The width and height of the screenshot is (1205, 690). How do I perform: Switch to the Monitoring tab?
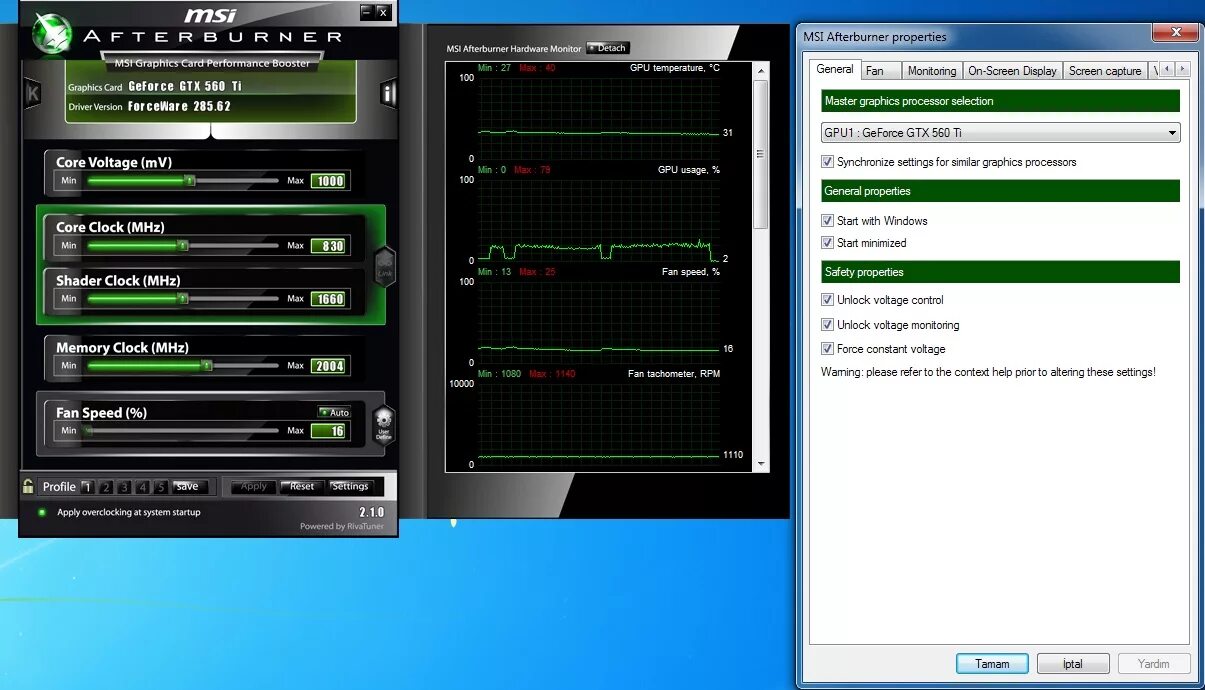(x=932, y=71)
